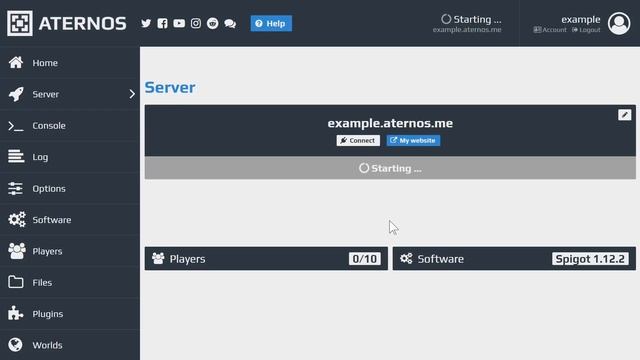Click the ATERNOS brand name text
The width and height of the screenshot is (640, 360).
click(x=82, y=23)
